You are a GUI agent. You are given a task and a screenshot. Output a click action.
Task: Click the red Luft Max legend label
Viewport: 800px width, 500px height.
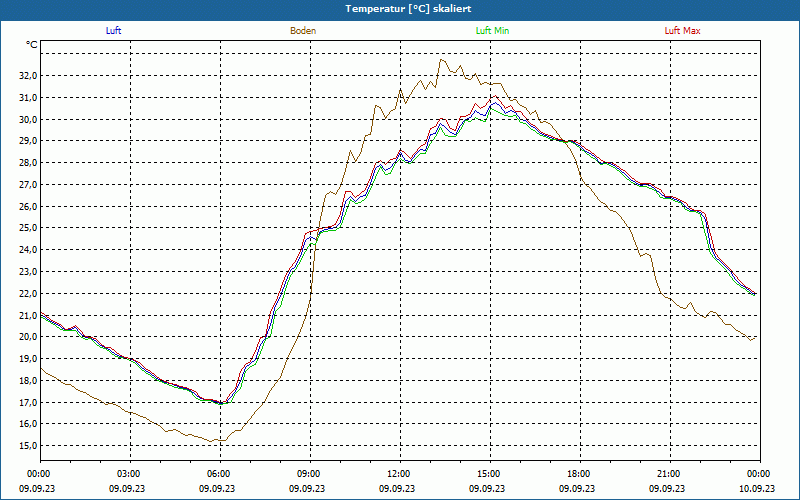point(682,31)
